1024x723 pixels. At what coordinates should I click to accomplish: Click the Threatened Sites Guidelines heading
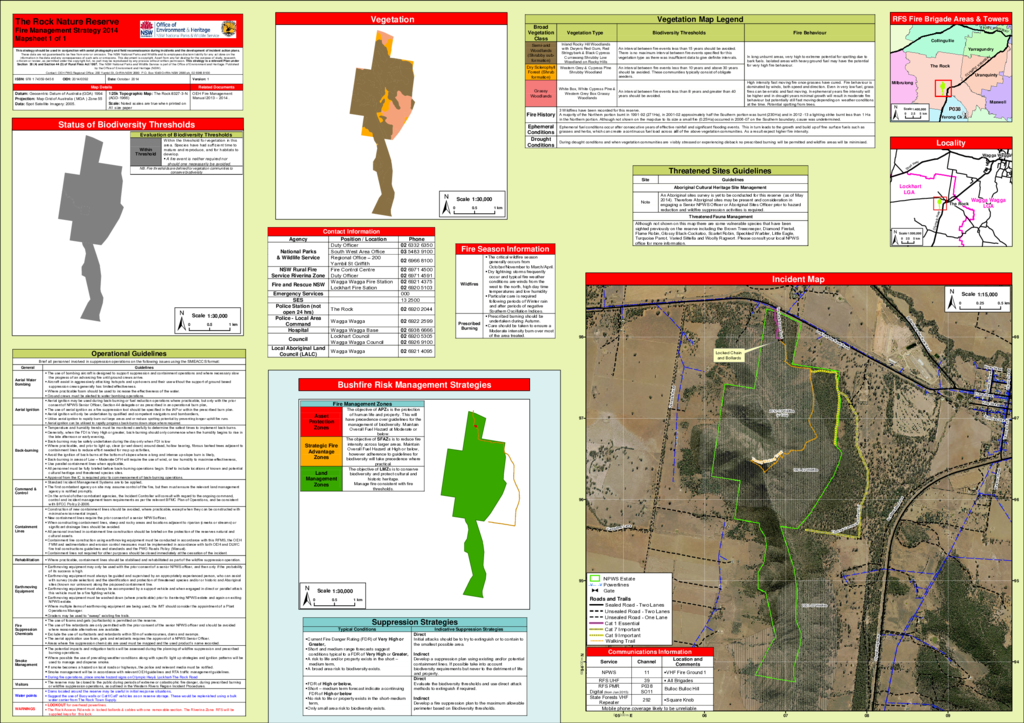click(x=720, y=170)
